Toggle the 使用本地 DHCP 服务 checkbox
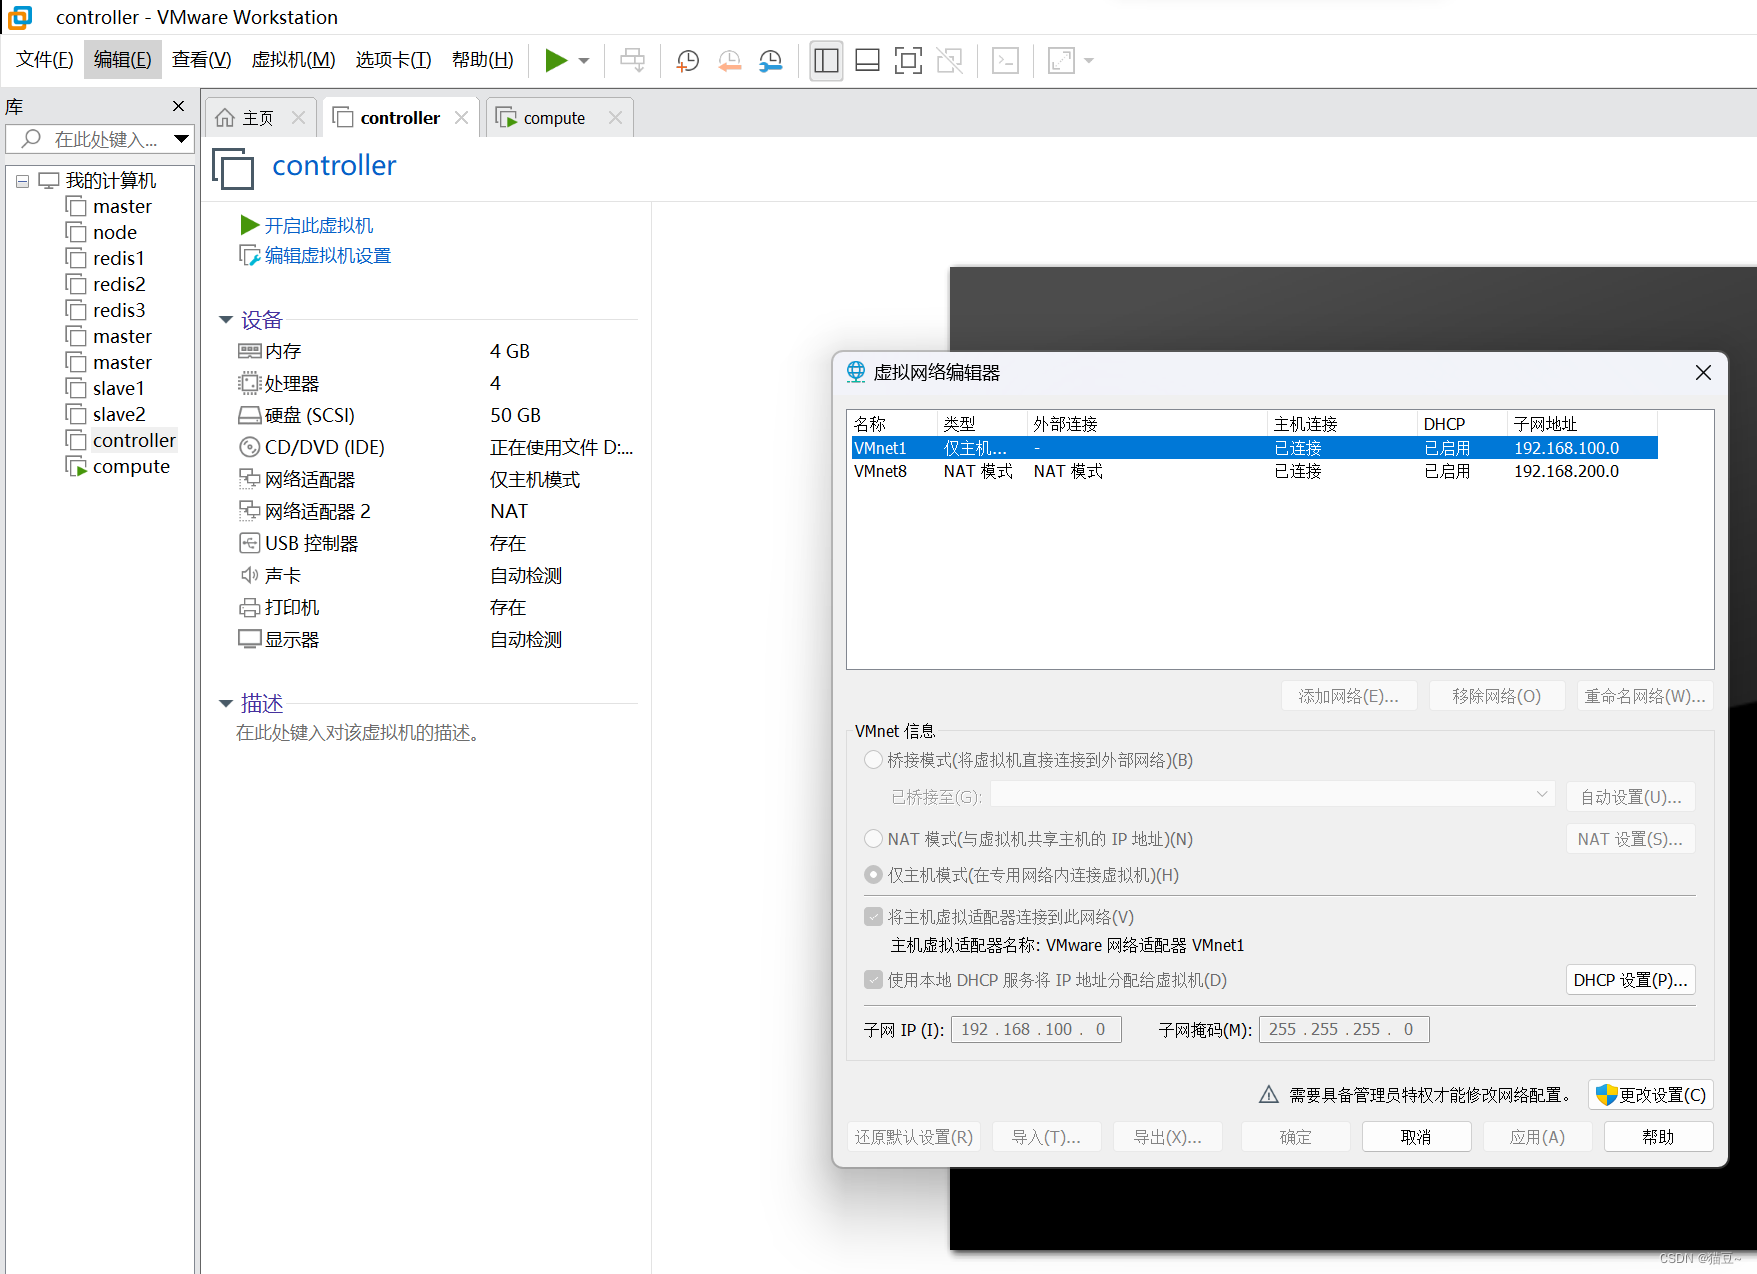This screenshot has width=1757, height=1274. [x=872, y=980]
